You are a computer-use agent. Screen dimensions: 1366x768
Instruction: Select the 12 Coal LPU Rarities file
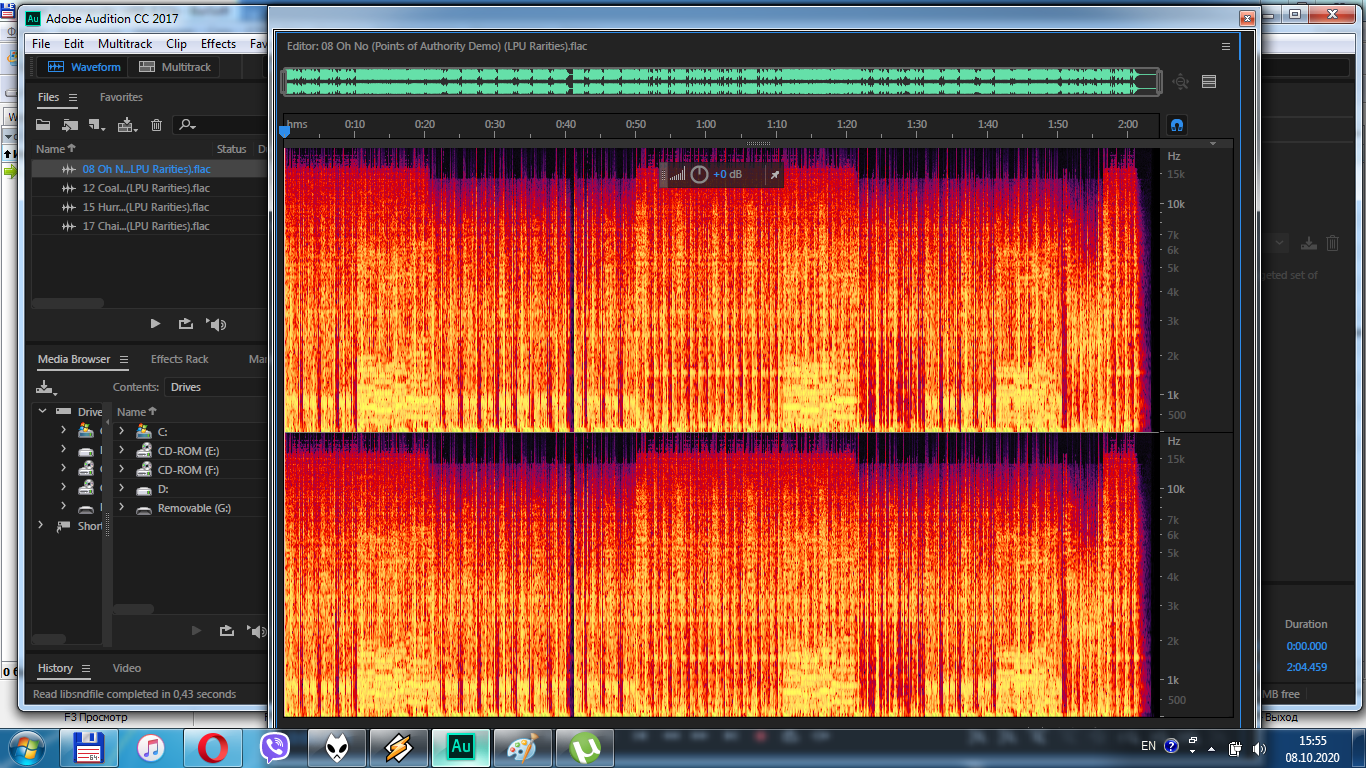(145, 188)
